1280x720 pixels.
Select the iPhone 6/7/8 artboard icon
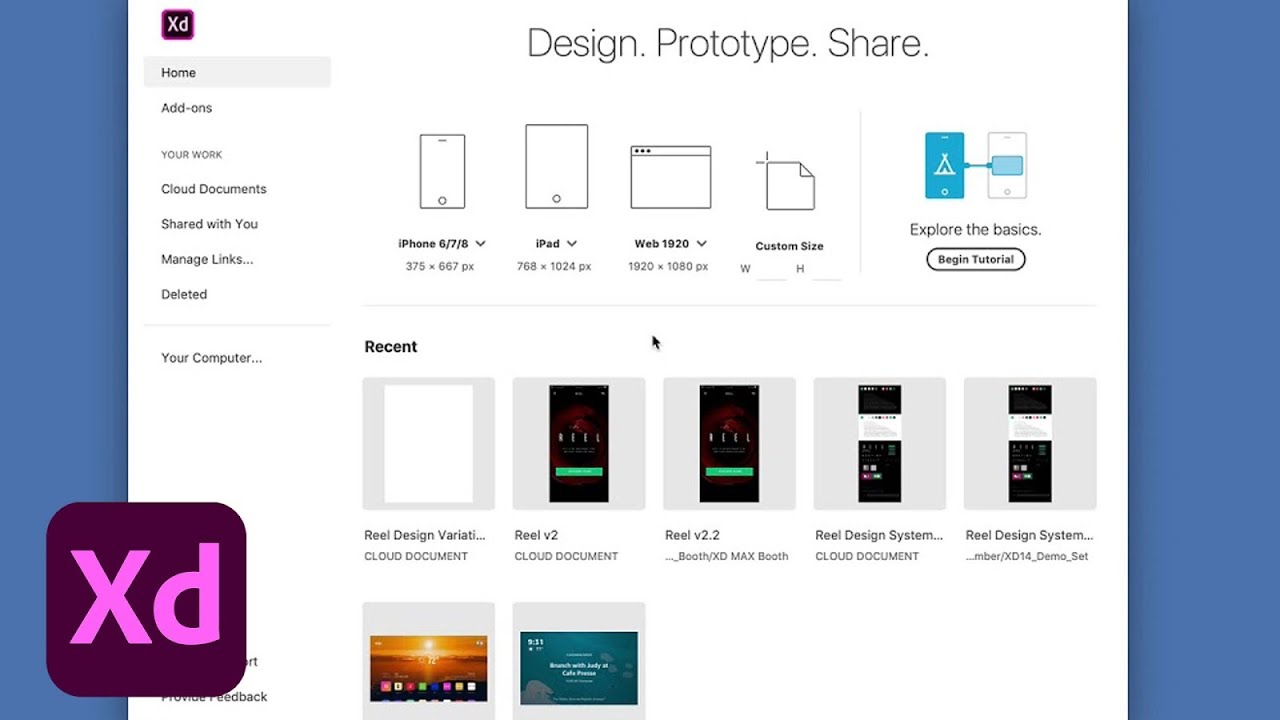pos(442,171)
